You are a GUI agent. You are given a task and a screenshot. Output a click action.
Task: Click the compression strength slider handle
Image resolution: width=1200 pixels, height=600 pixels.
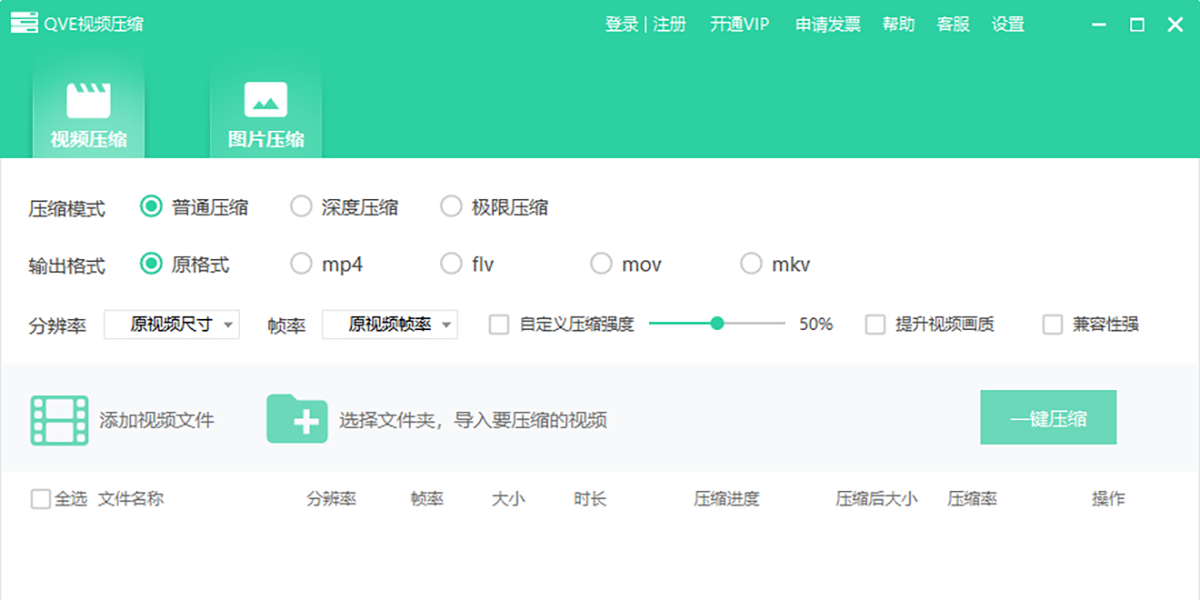(717, 323)
